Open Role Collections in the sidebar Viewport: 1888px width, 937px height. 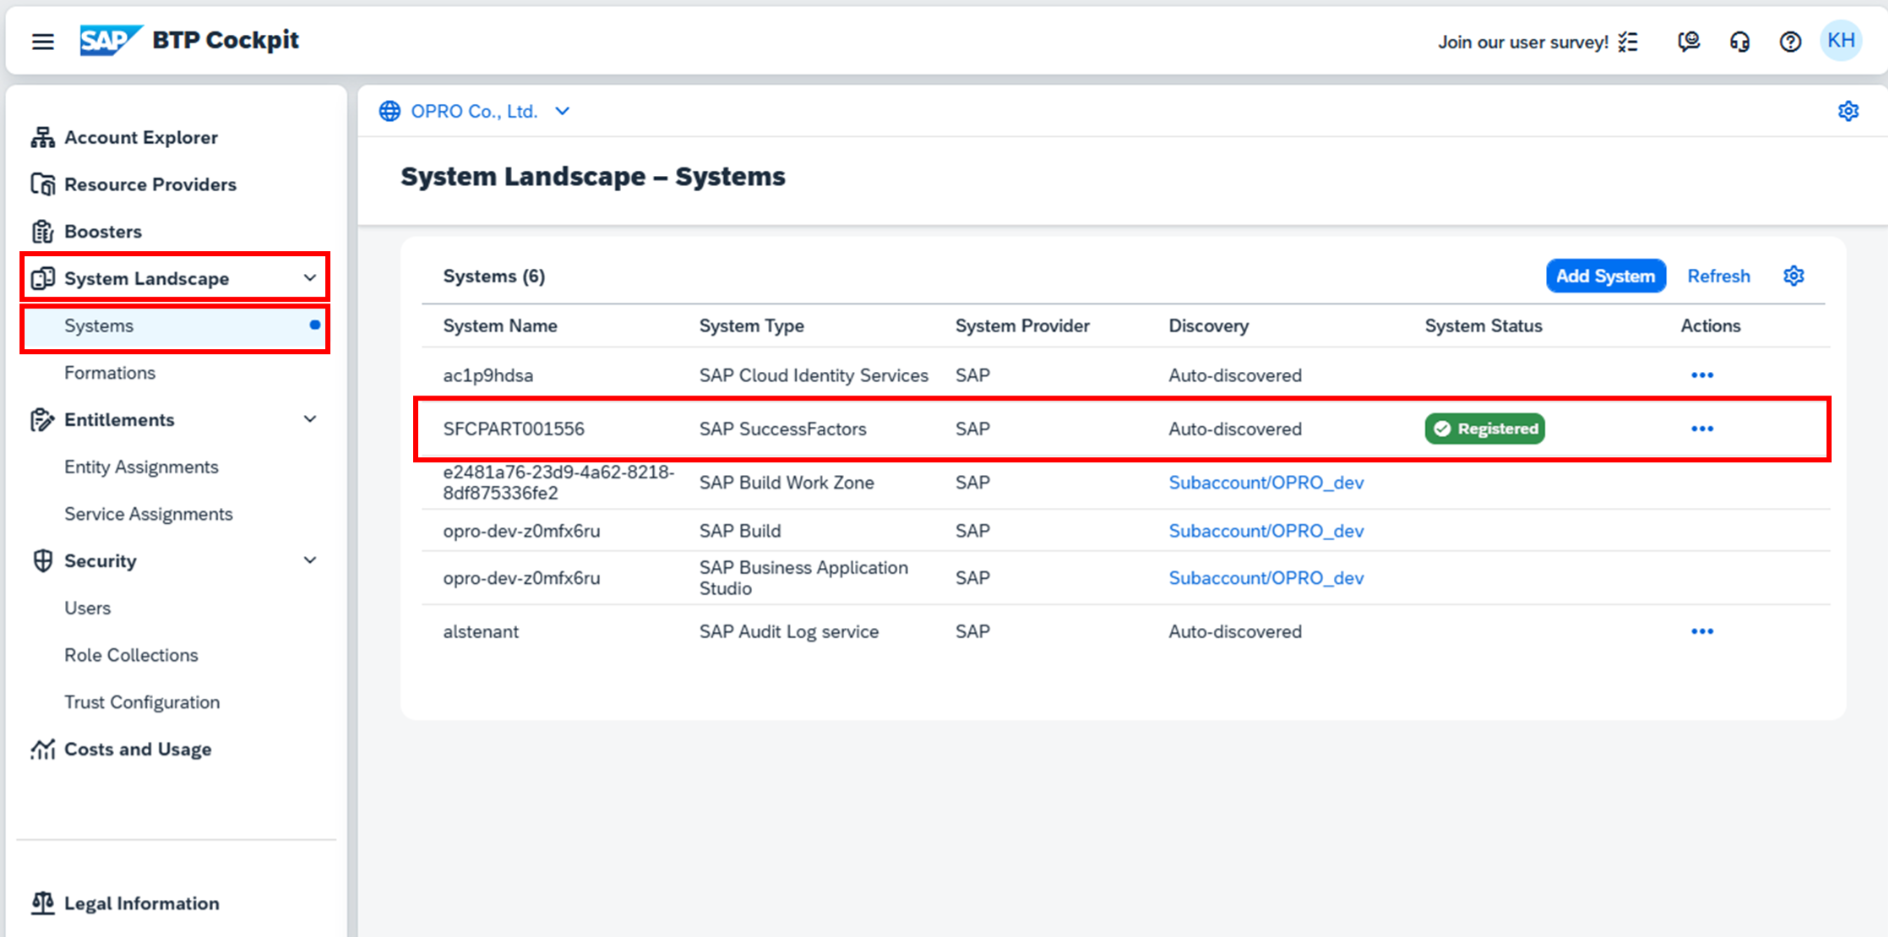point(131,655)
